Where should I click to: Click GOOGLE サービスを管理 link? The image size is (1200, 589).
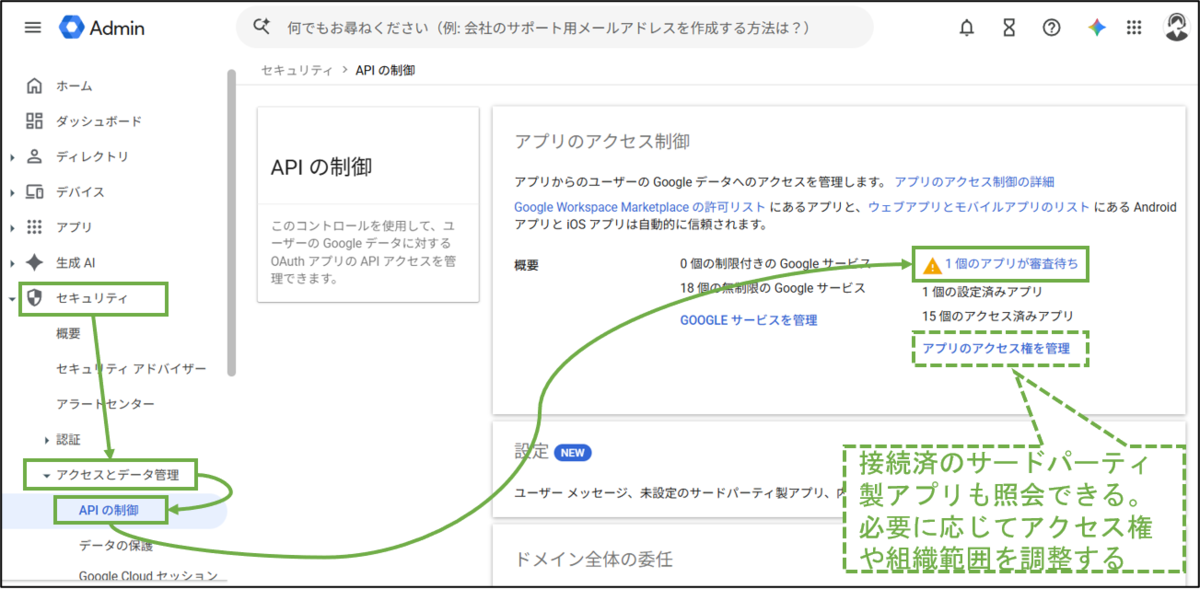(749, 320)
